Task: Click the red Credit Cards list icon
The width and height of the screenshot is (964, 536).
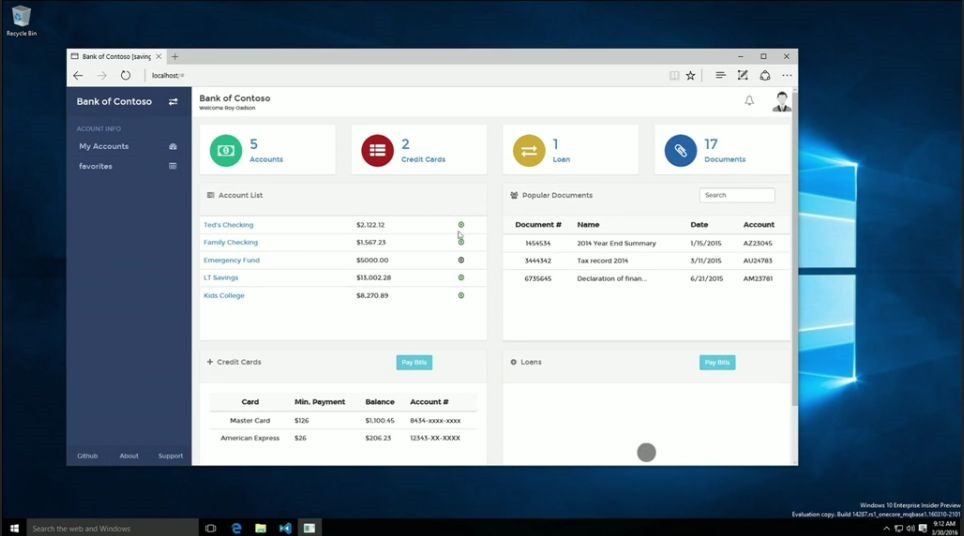Action: tap(377, 151)
